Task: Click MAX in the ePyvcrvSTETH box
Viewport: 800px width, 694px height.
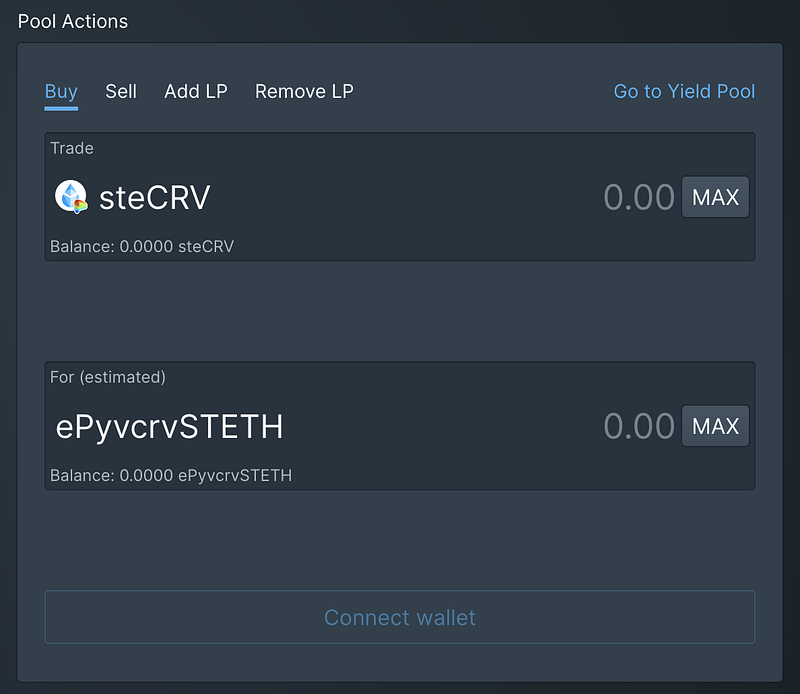Action: pos(715,426)
